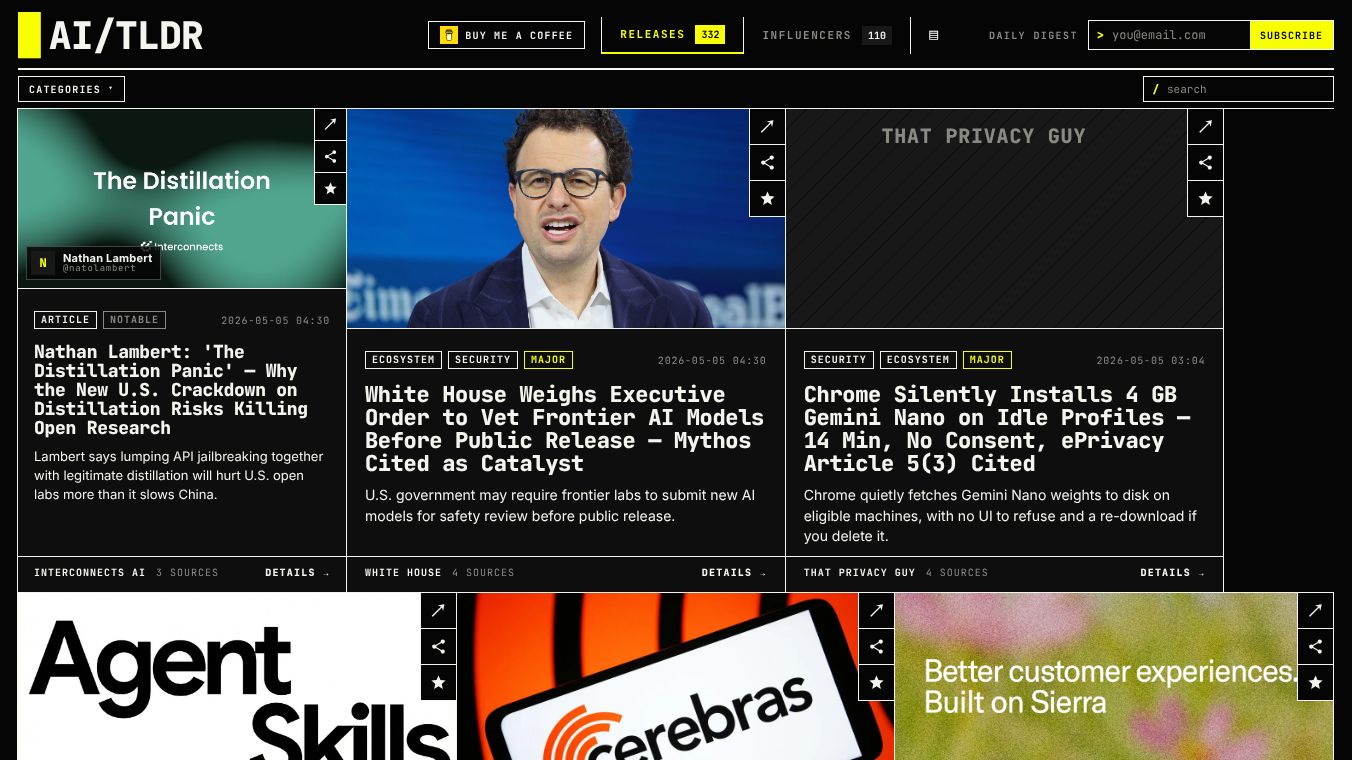
Task: Star the Distillation Panic article
Action: coord(330,188)
